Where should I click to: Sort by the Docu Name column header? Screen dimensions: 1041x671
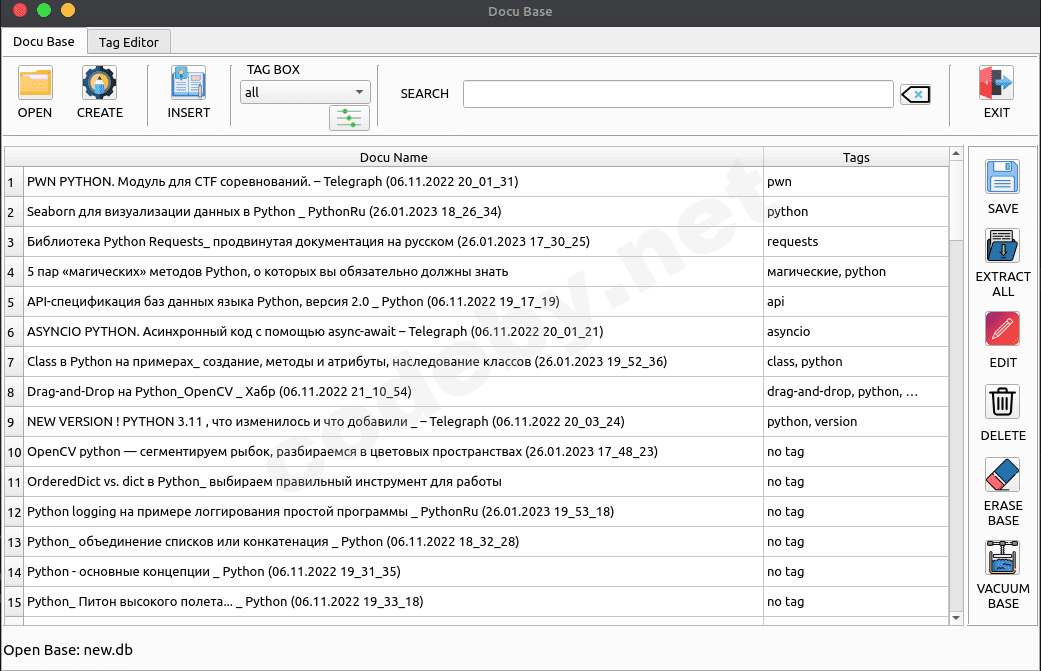pyautogui.click(x=393, y=157)
